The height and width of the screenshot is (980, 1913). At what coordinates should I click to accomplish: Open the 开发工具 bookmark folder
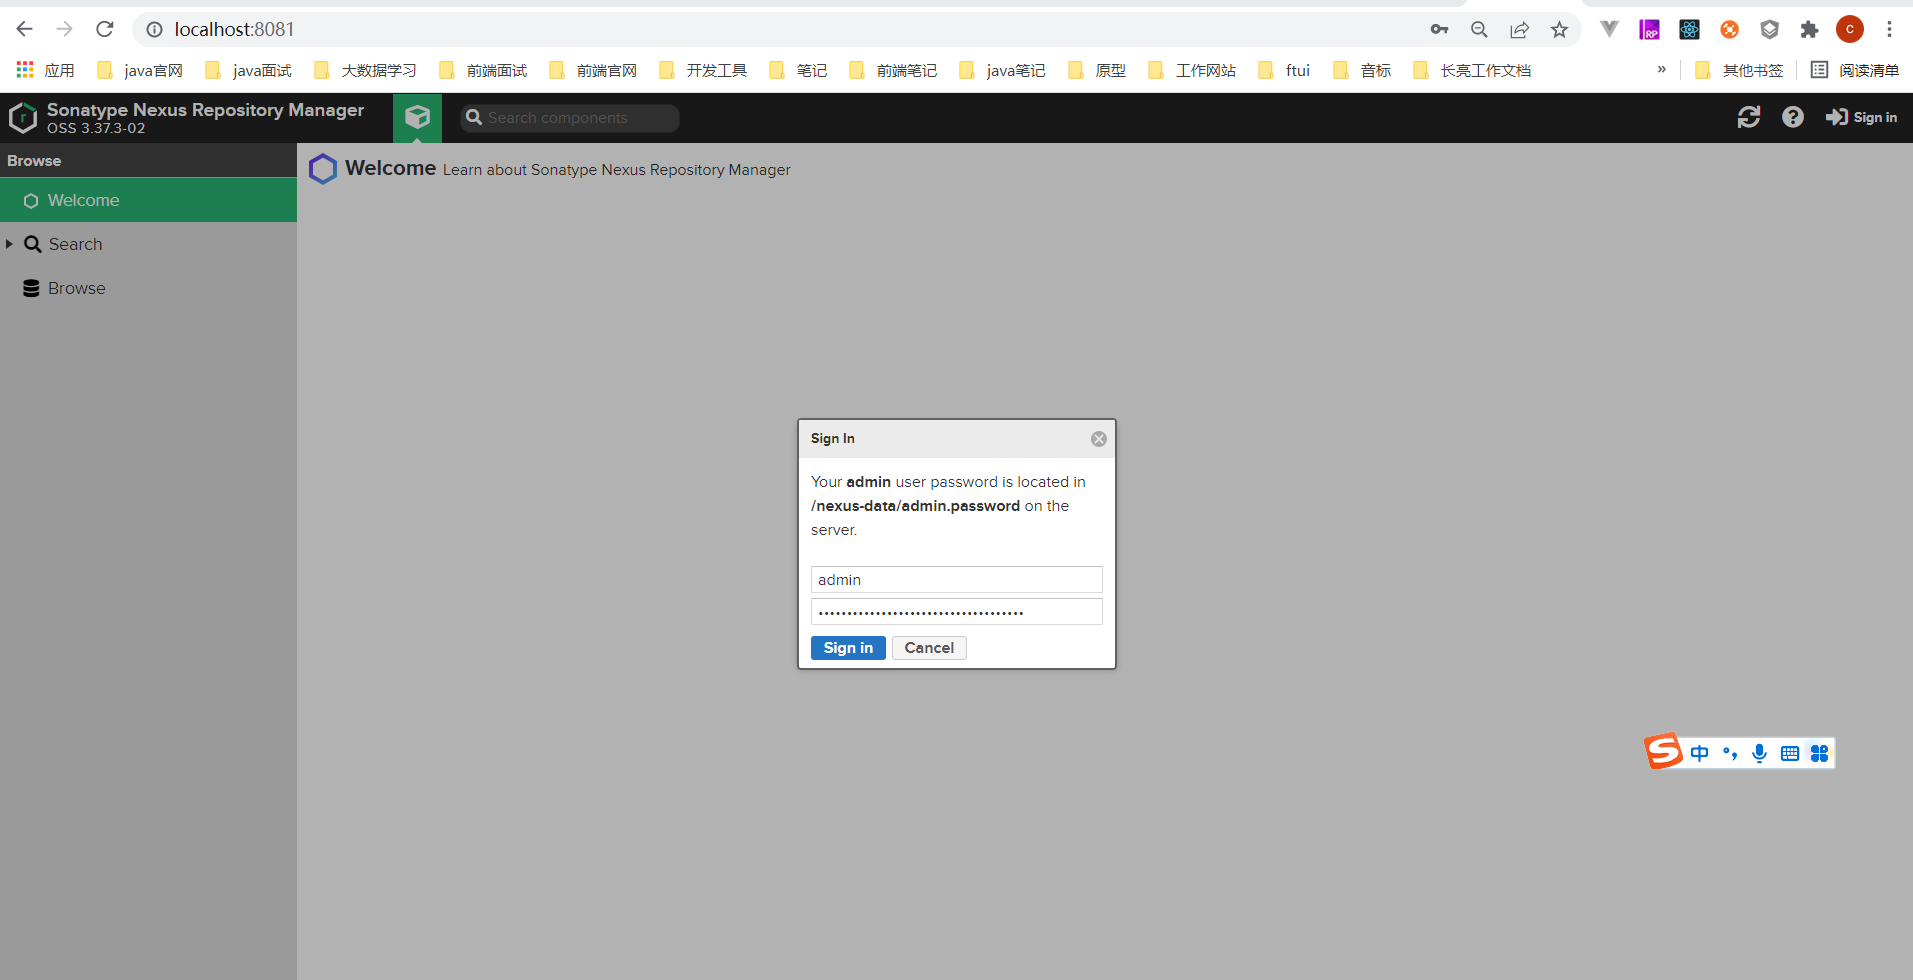coord(703,70)
